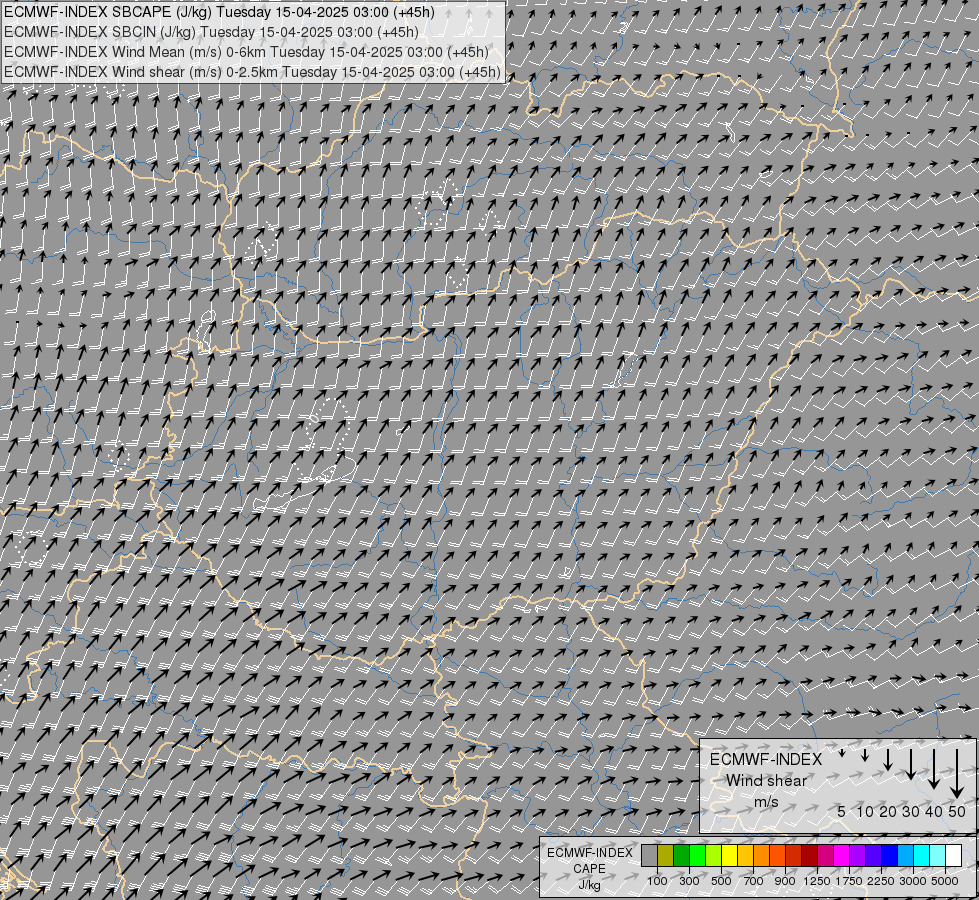Pick the dark green CAPE legend swatch

[682, 856]
